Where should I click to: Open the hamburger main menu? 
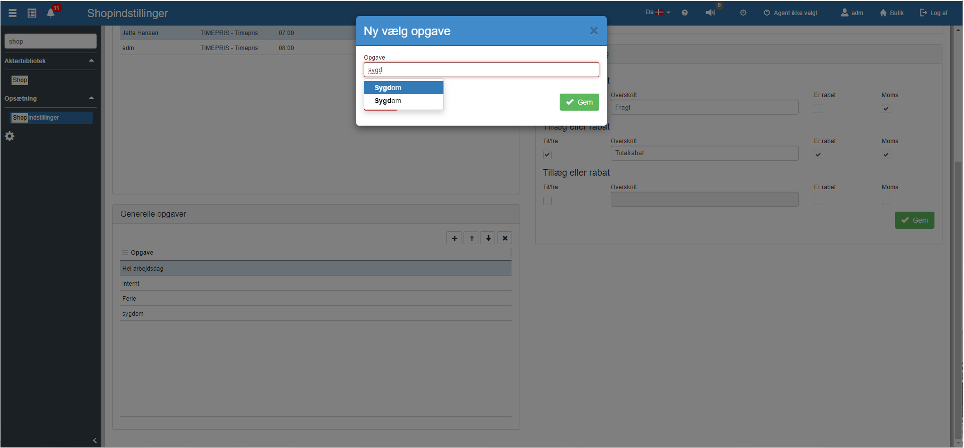coord(12,13)
